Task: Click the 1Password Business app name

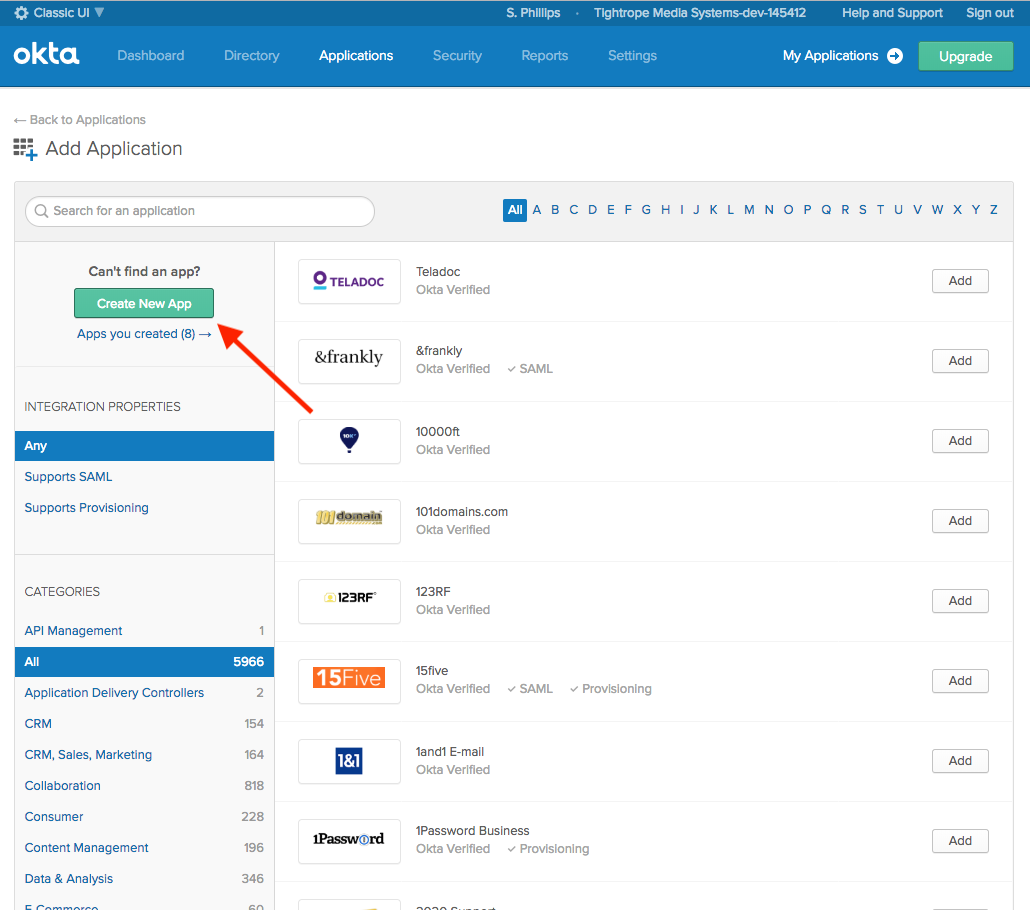Action: (x=472, y=831)
